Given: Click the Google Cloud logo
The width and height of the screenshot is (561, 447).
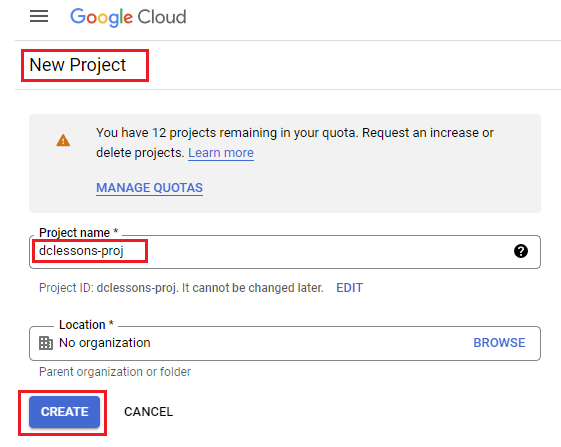Looking at the screenshot, I should [x=128, y=17].
